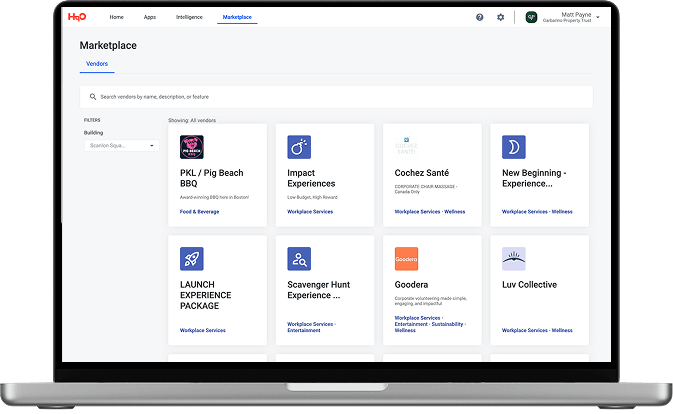Open the Intelligence menu item
This screenshot has width=673, height=414.
pos(189,17)
